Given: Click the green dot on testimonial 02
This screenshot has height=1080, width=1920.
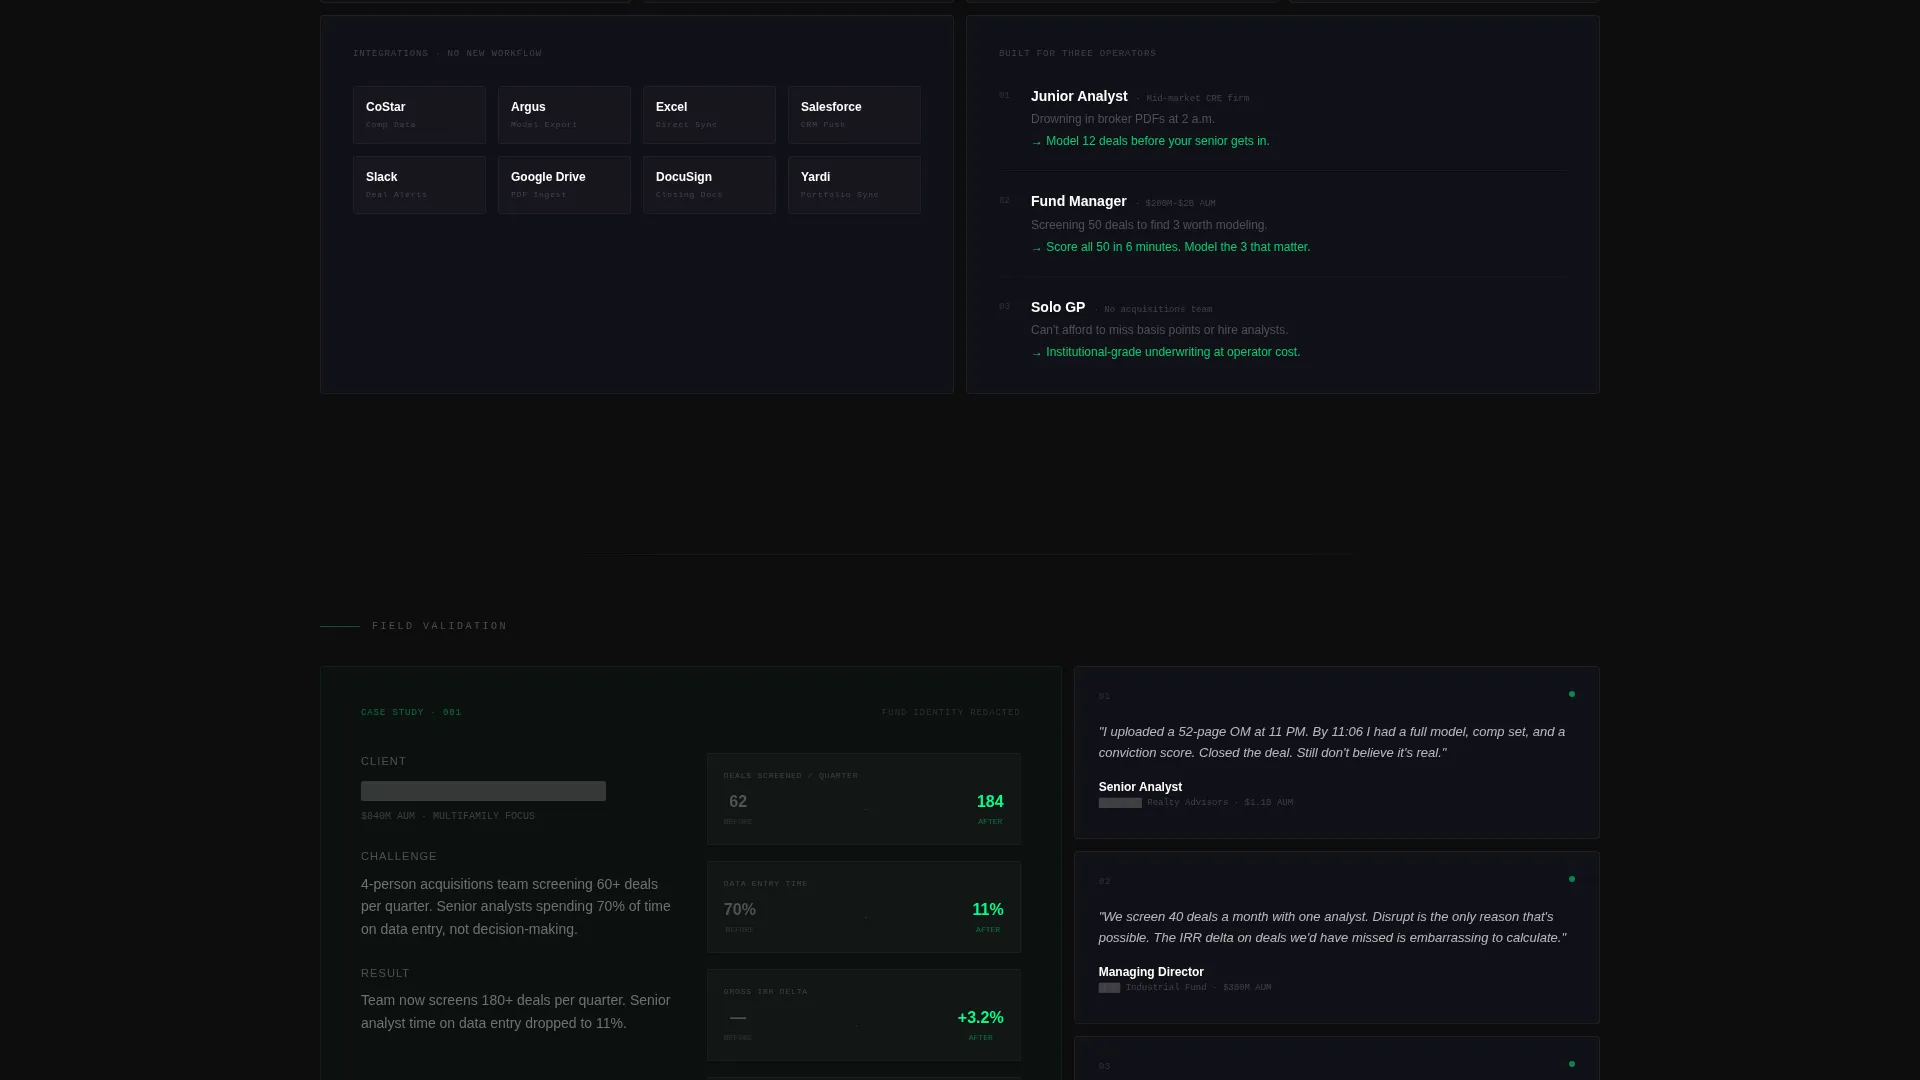Looking at the screenshot, I should click(1572, 879).
